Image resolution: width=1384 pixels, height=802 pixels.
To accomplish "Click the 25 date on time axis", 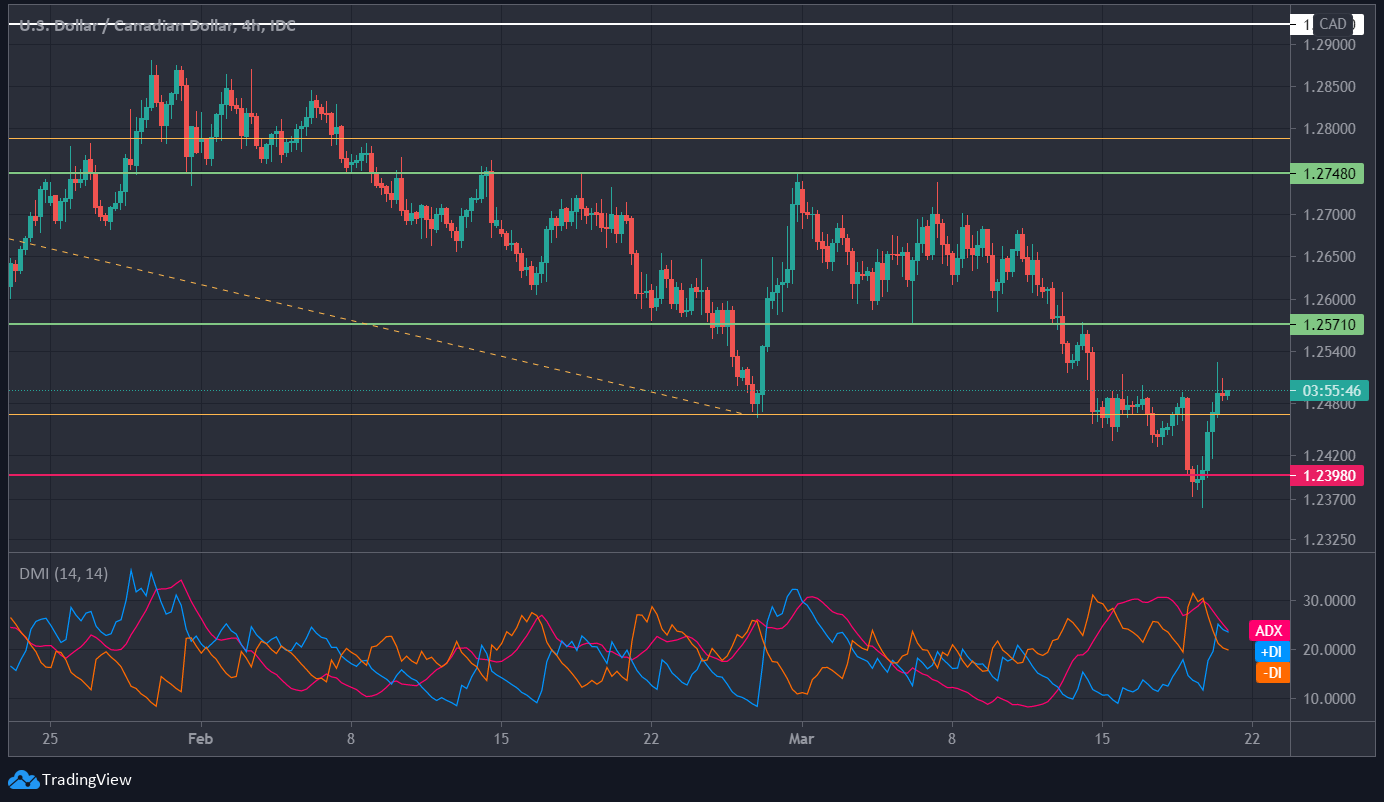I will pos(51,738).
